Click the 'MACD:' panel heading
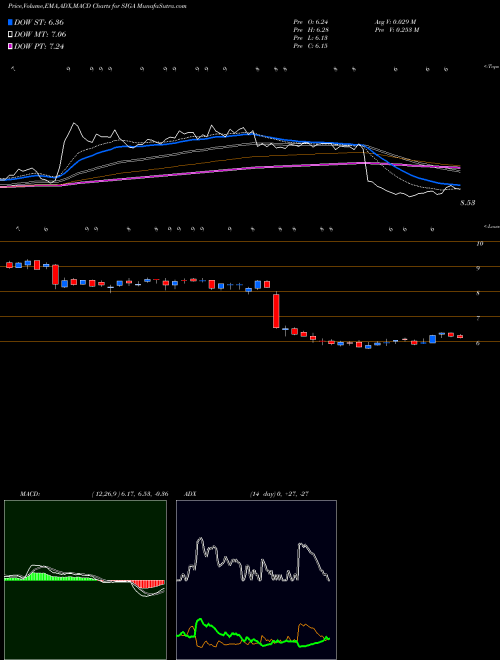This screenshot has height=660, width=500. 30,494
